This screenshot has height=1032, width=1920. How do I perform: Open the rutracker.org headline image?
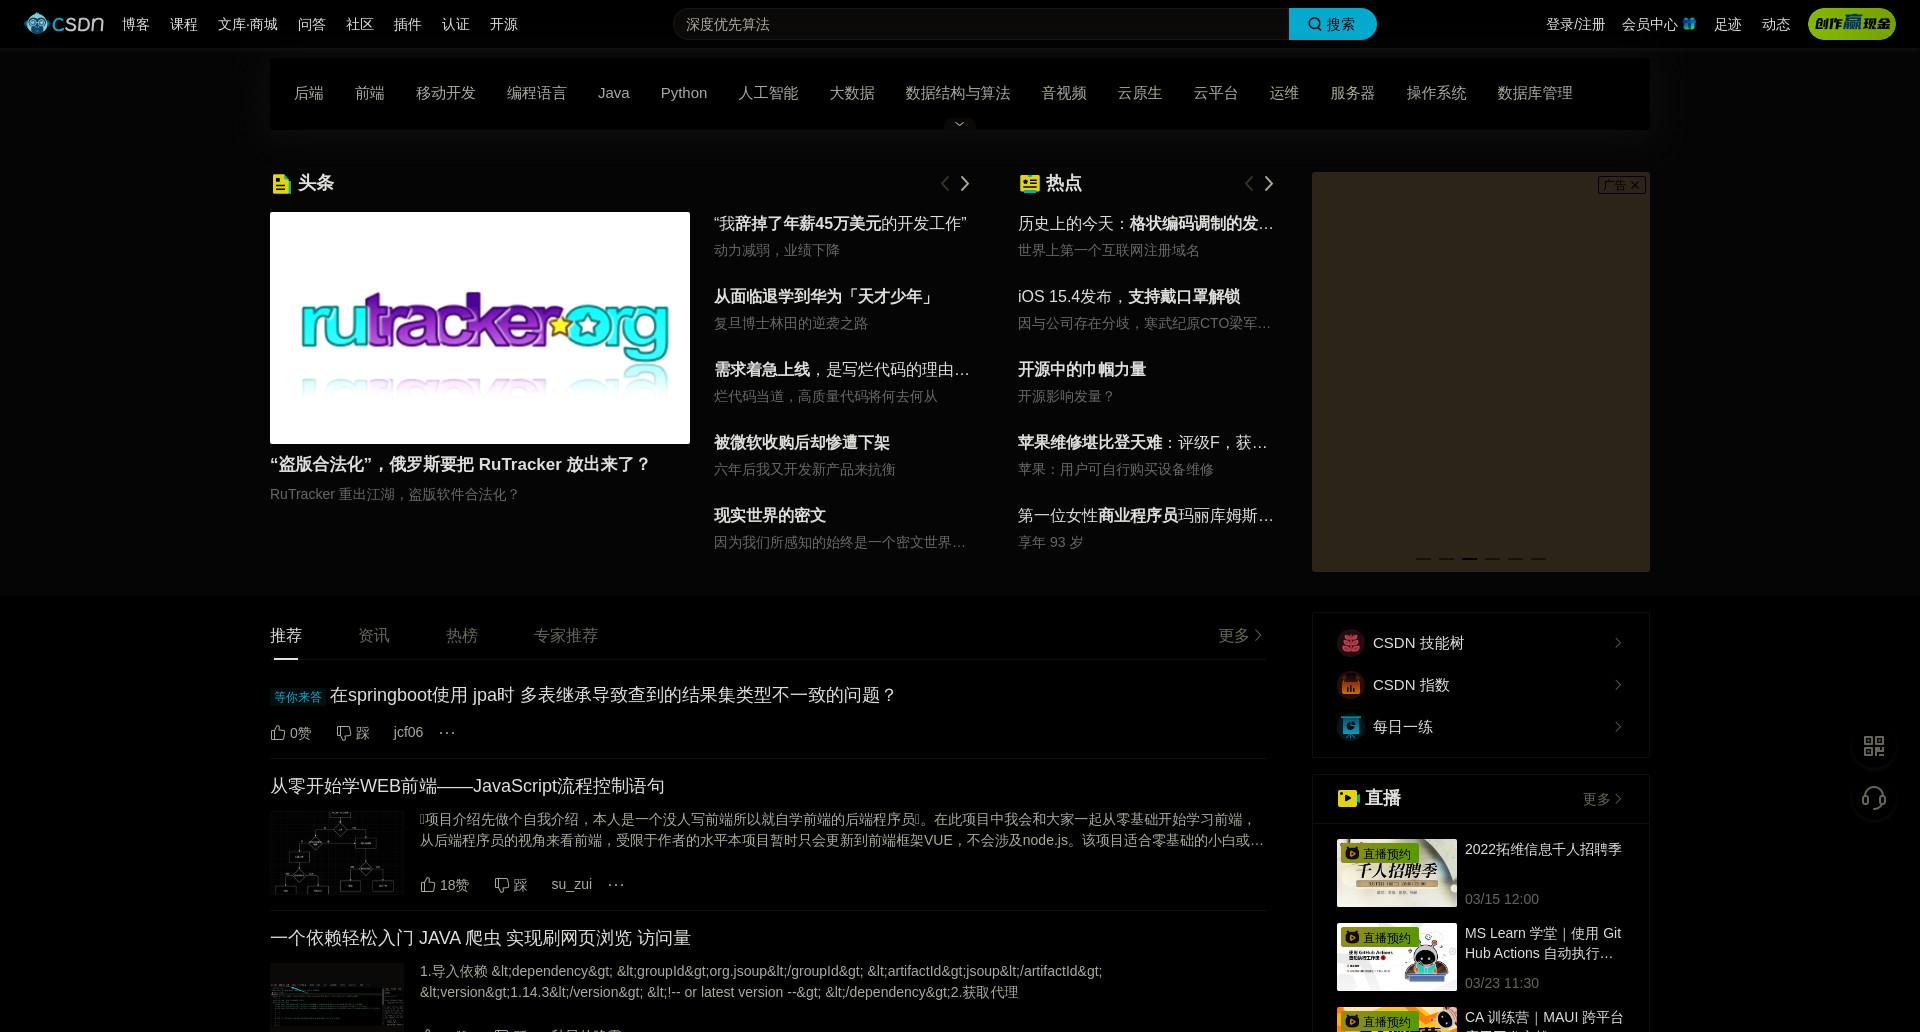(x=480, y=328)
